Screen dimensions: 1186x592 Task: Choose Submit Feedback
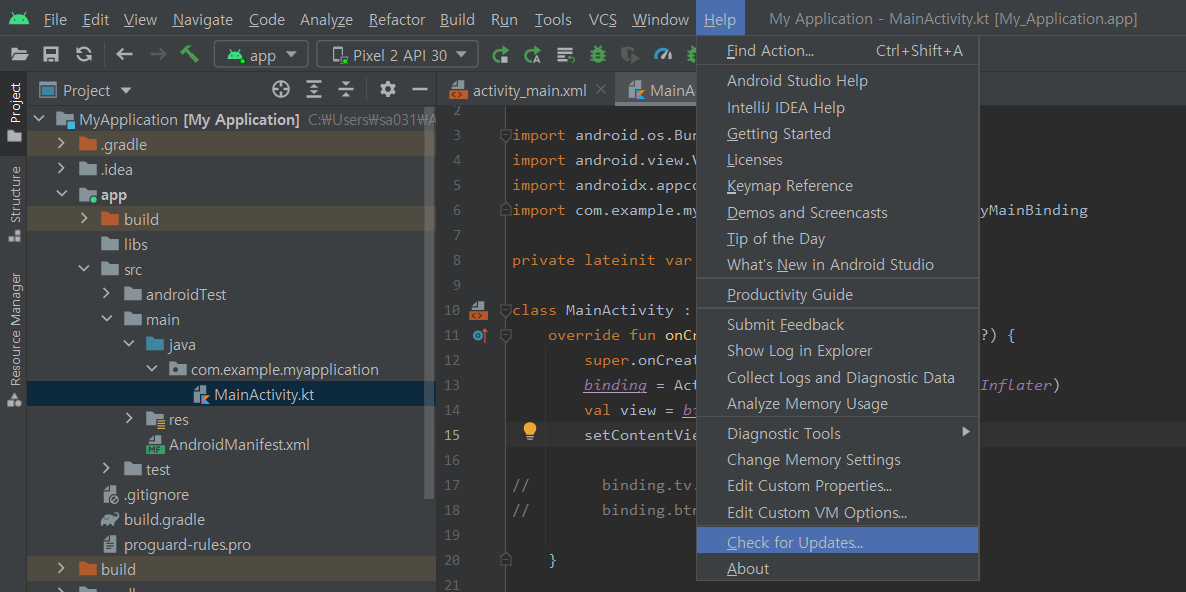(x=837, y=324)
